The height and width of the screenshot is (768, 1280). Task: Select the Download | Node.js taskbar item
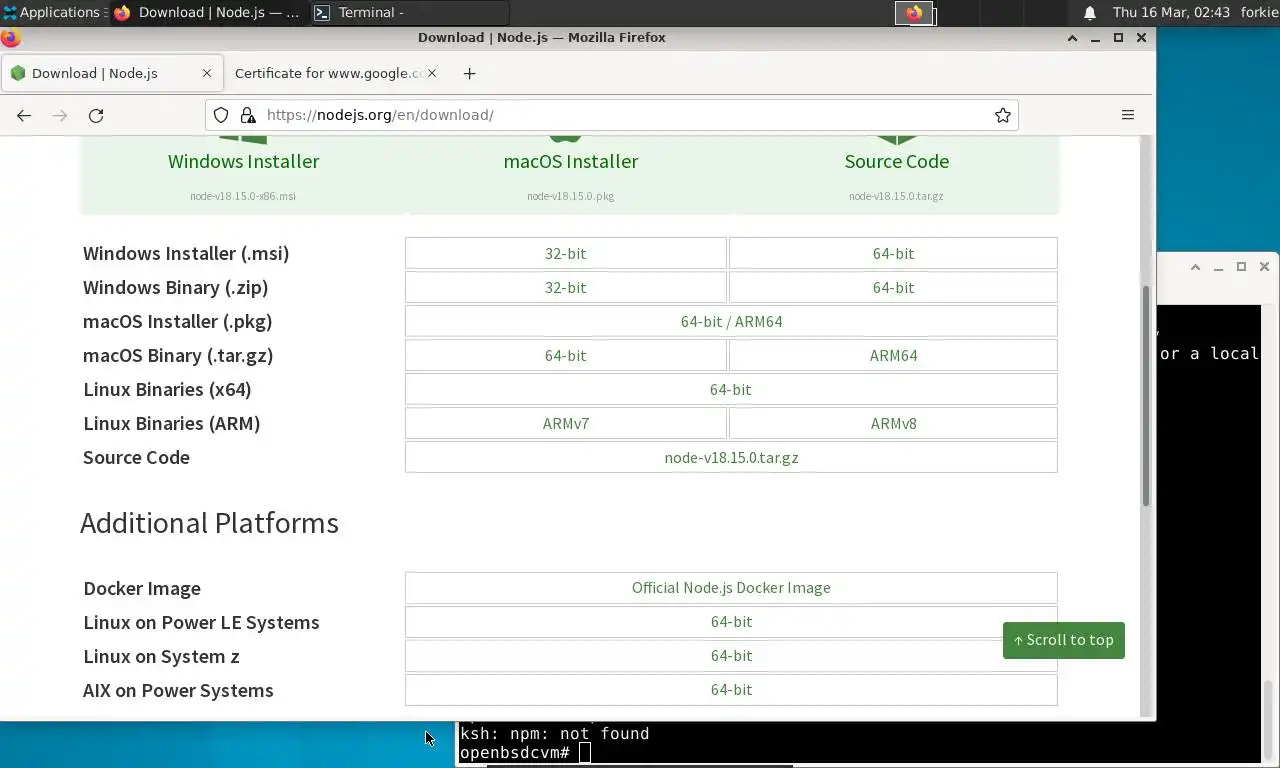tap(209, 13)
